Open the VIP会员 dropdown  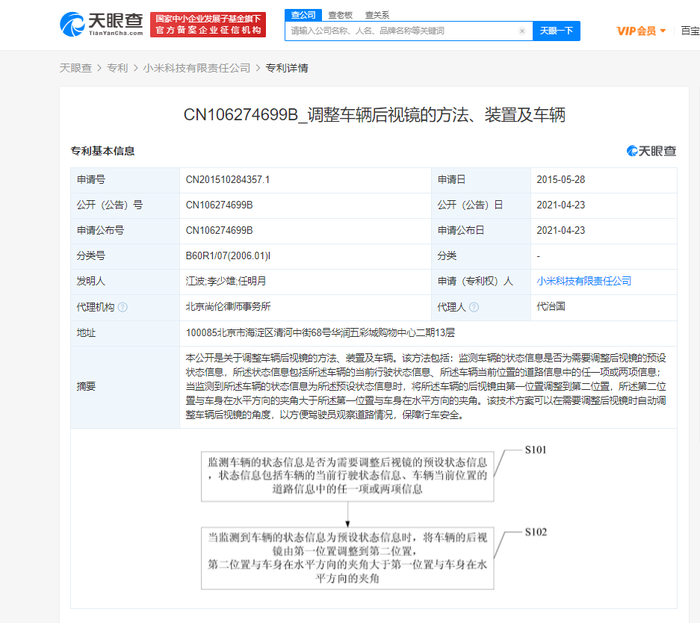pos(641,31)
